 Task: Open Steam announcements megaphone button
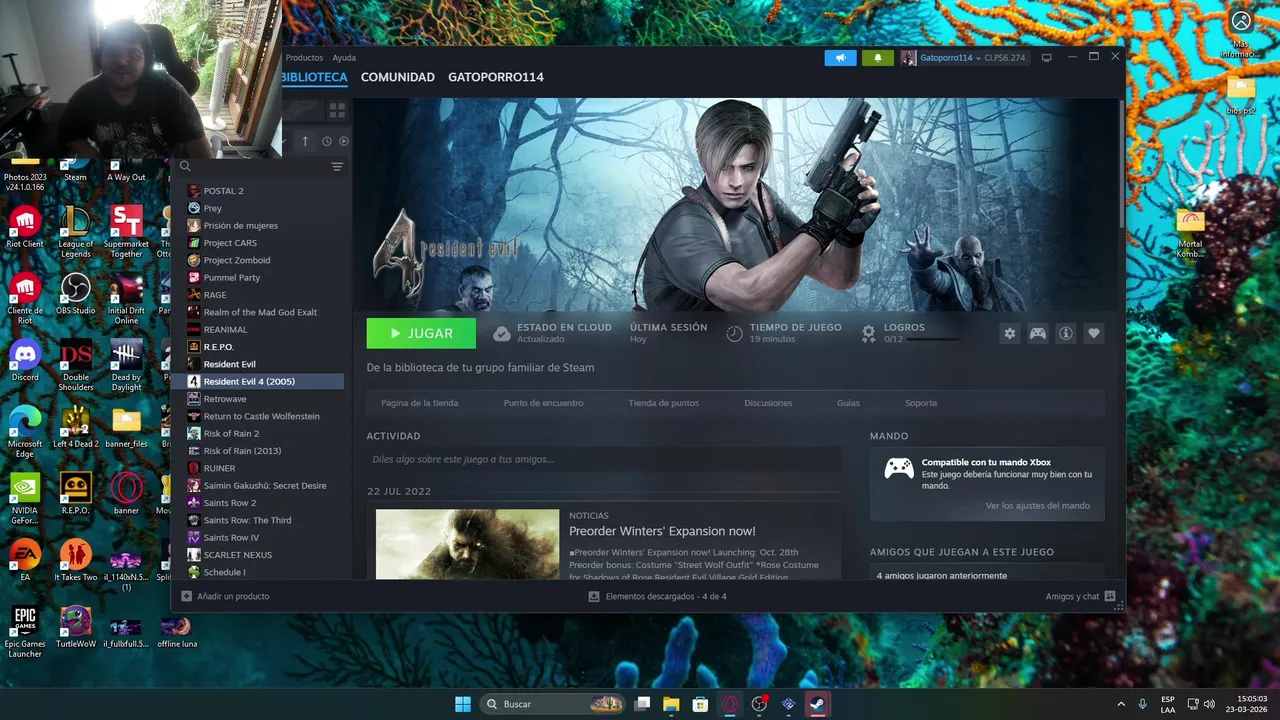840,58
